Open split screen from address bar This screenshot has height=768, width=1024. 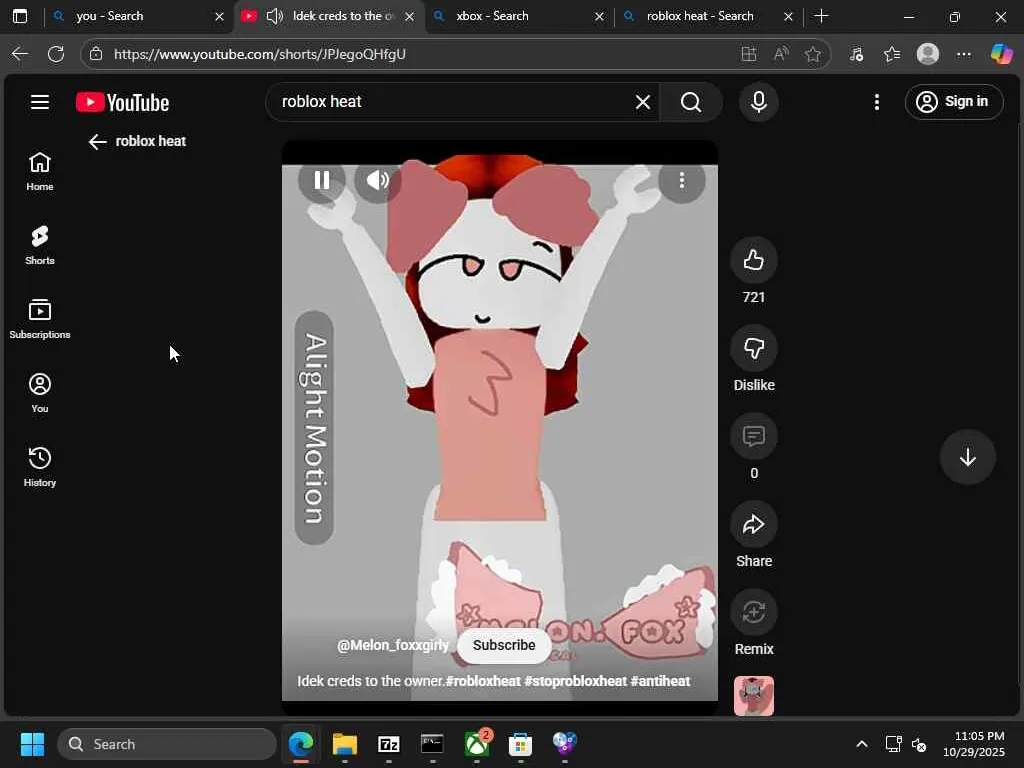click(x=749, y=54)
